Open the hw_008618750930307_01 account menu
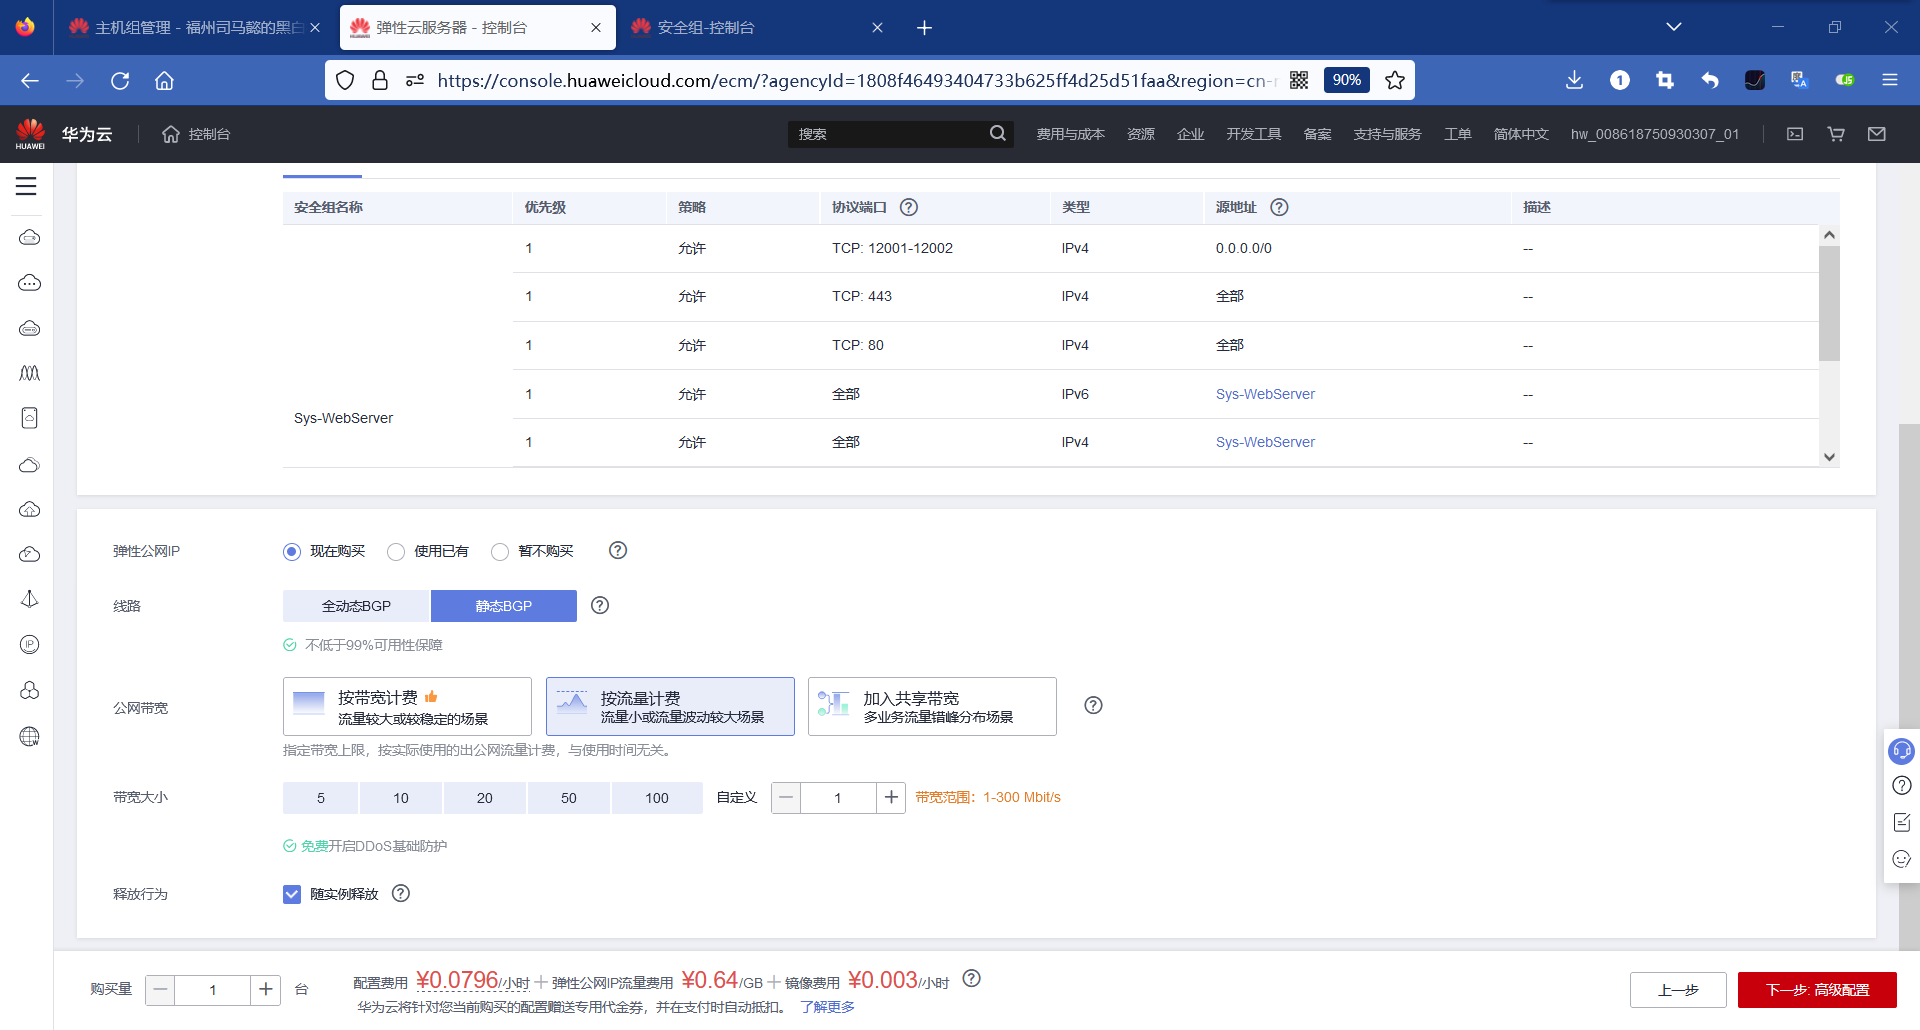 click(x=1655, y=134)
